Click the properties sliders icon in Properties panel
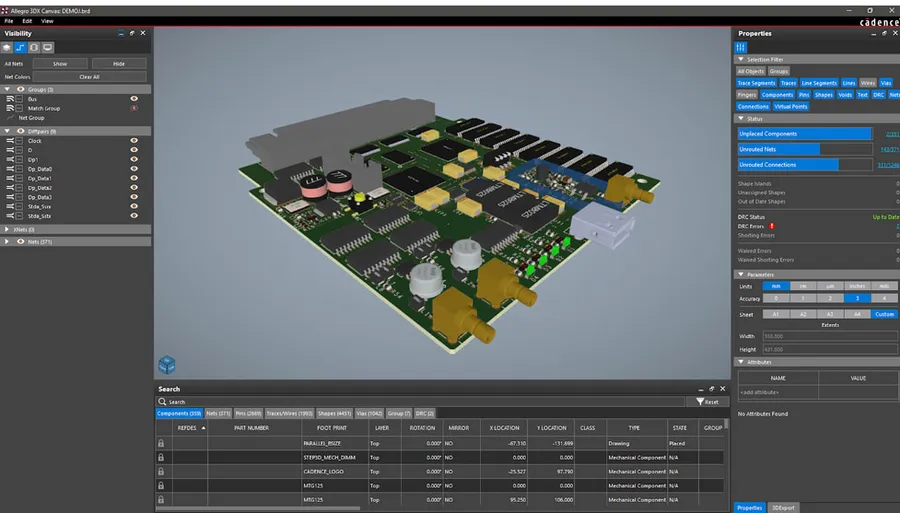The image size is (900, 513). [x=740, y=47]
